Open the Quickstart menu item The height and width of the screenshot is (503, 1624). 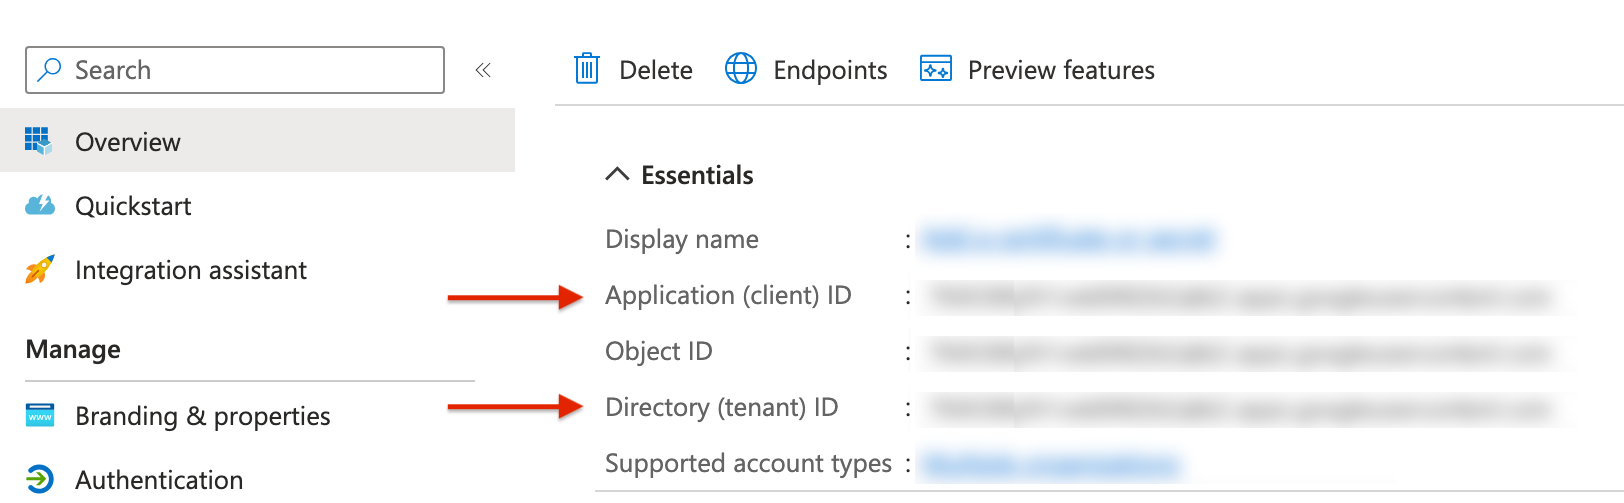tap(133, 206)
